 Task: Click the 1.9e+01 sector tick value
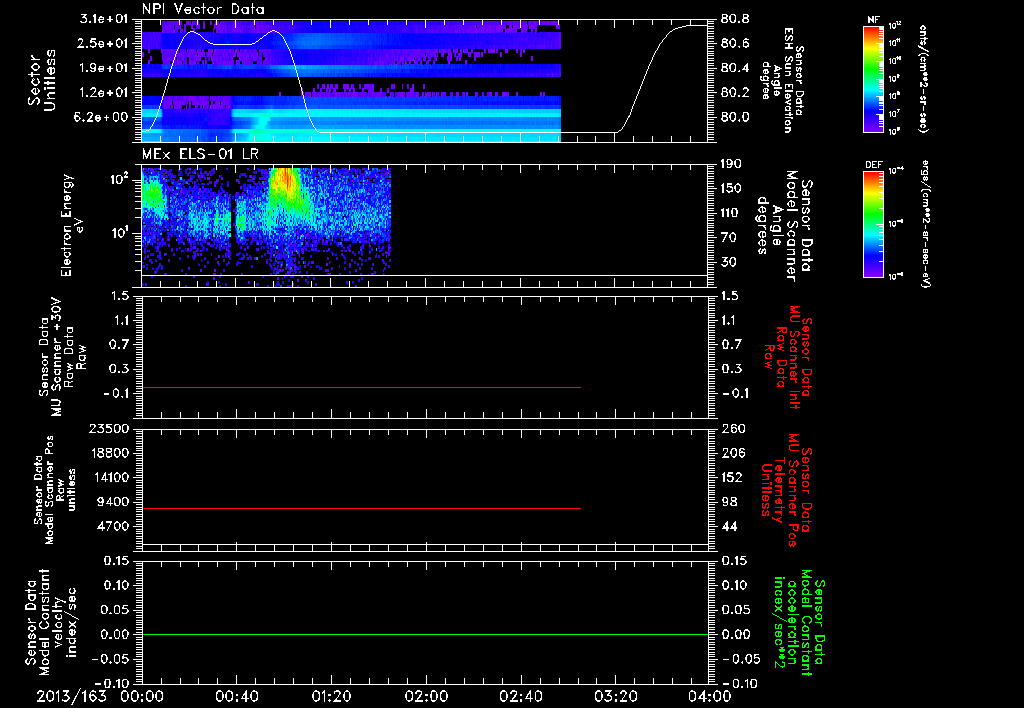click(x=103, y=68)
